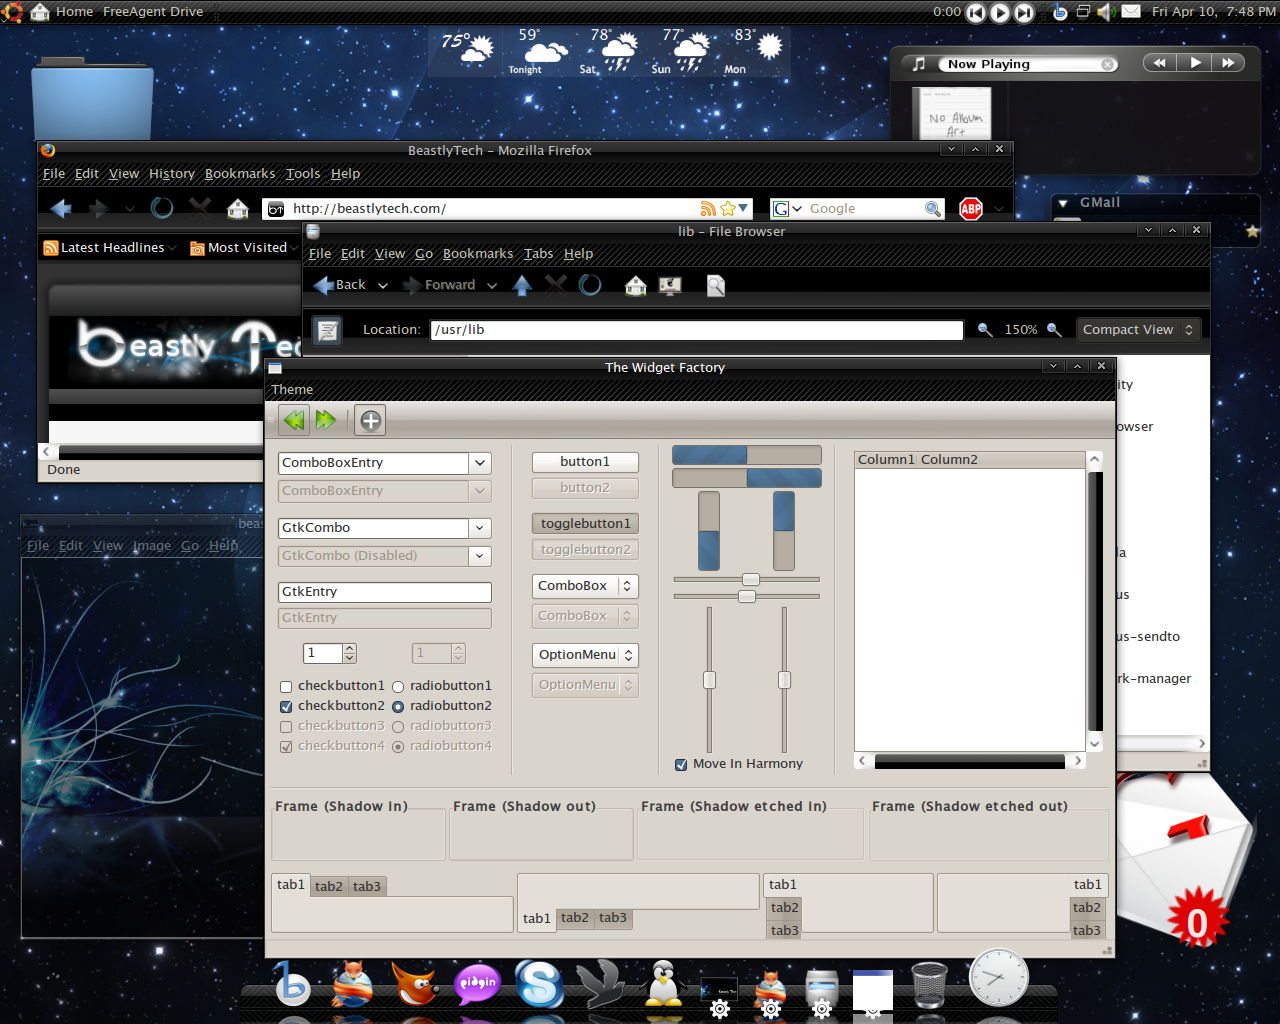Zoom in in the File Browser
Image resolution: width=1280 pixels, height=1024 pixels.
[x=1054, y=330]
